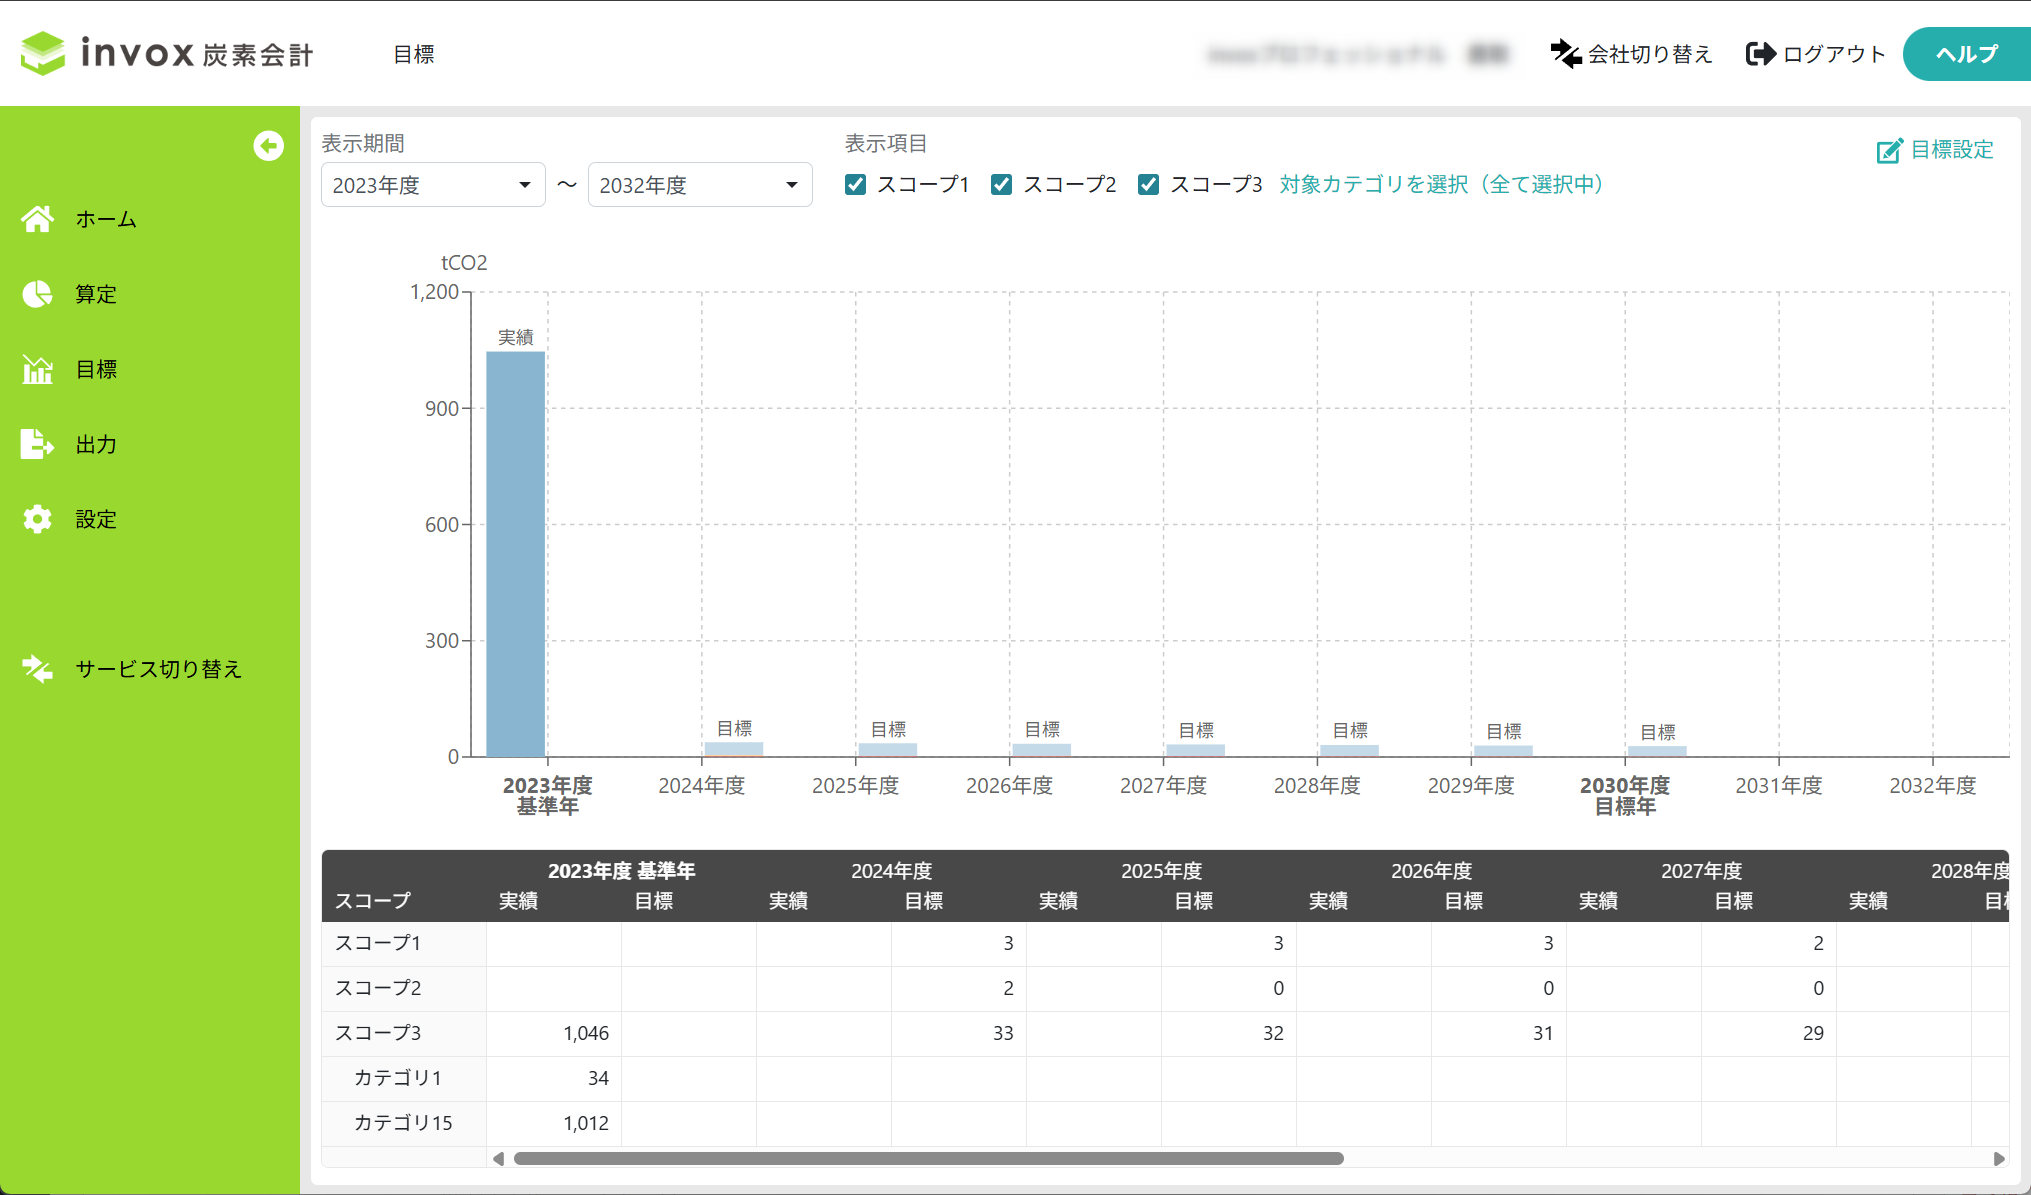Click the table horizontal scrollbar thumb
The image size is (2031, 1195).
928,1158
